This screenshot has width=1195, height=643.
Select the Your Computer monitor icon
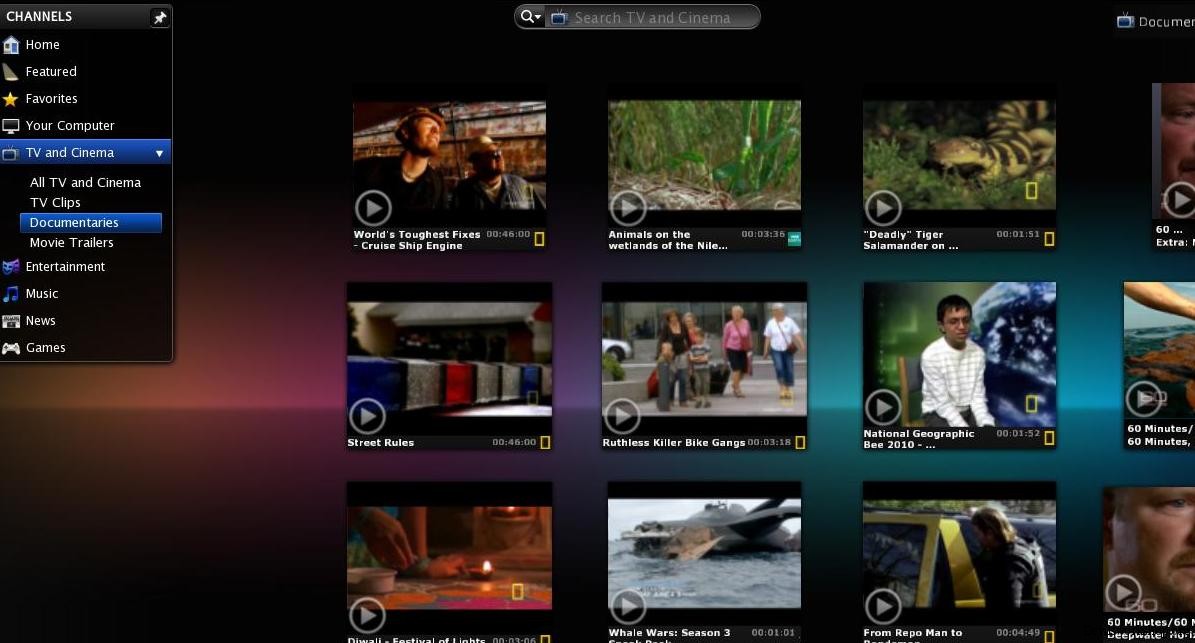[x=11, y=126]
